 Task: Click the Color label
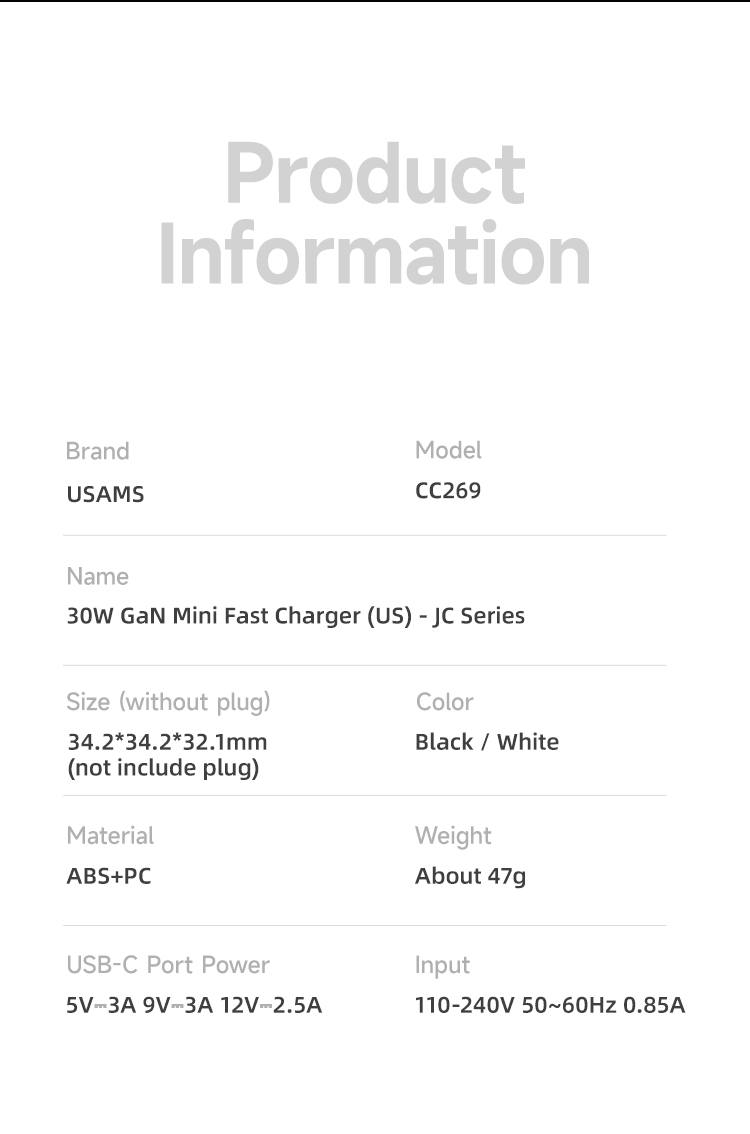(444, 702)
